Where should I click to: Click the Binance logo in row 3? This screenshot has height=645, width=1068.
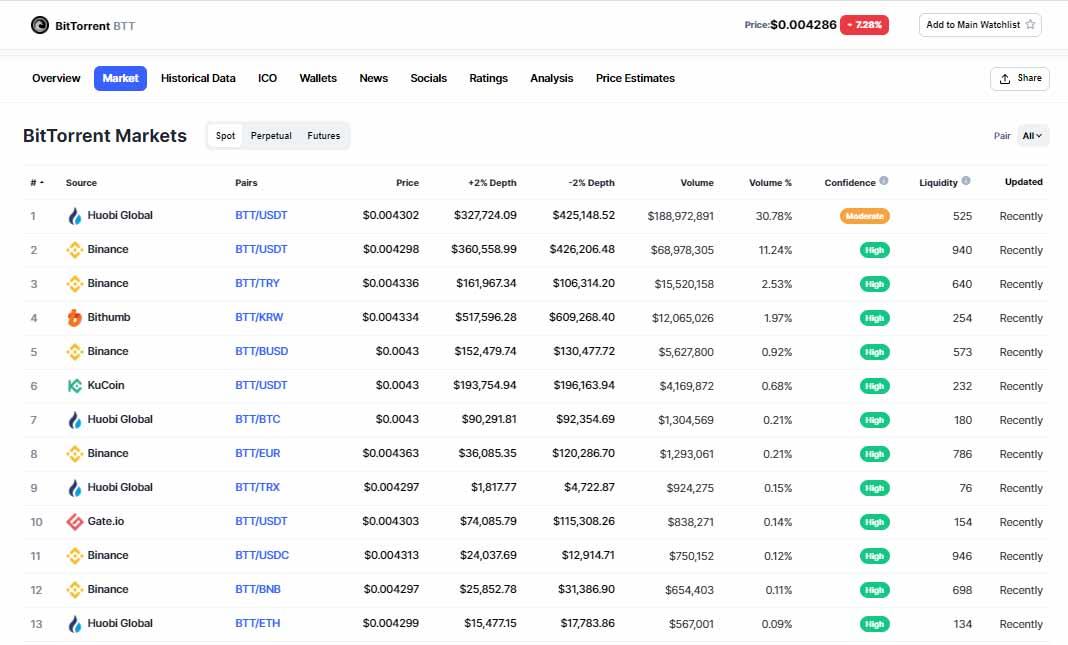(75, 284)
